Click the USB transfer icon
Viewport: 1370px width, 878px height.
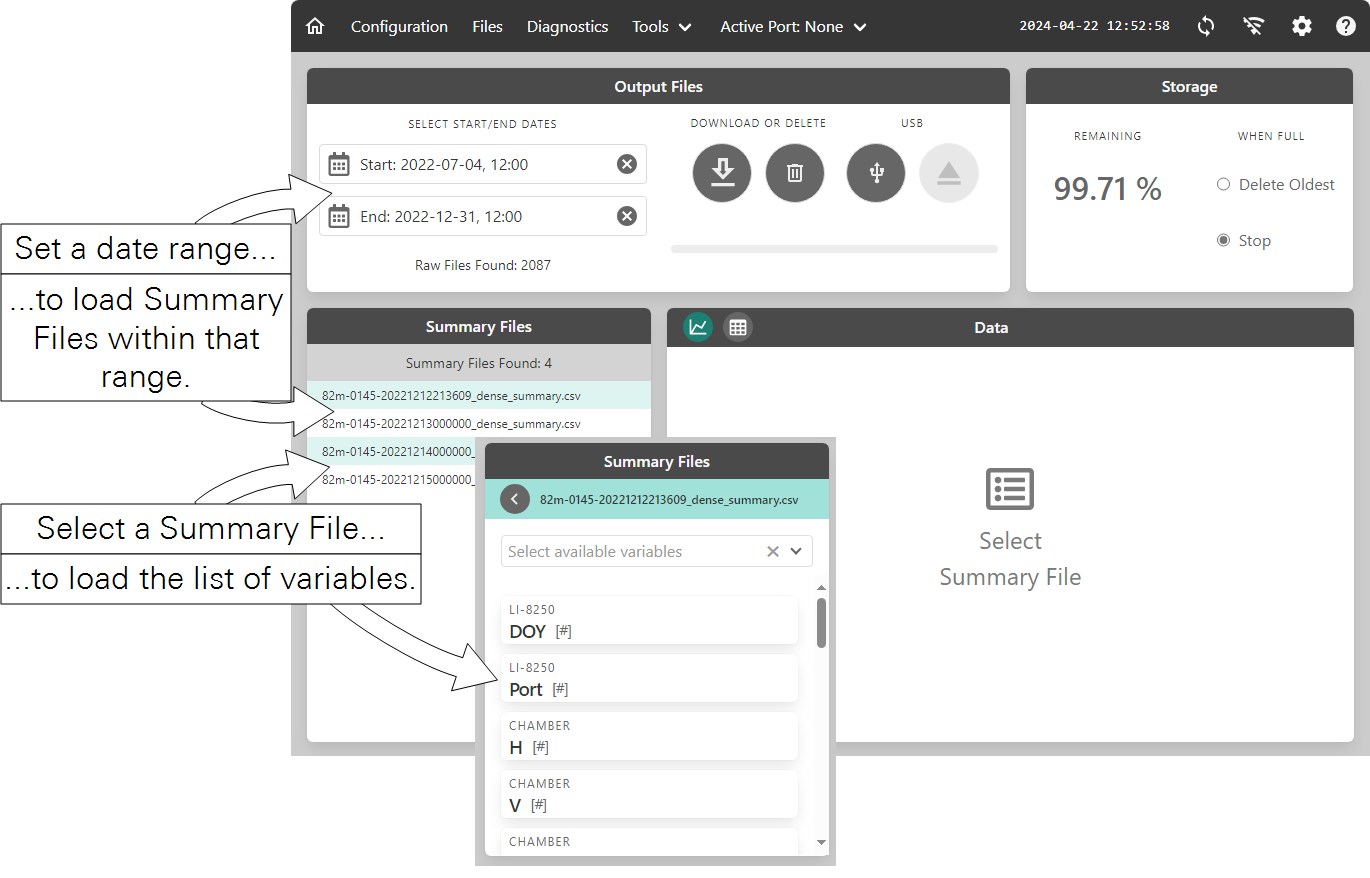click(876, 173)
